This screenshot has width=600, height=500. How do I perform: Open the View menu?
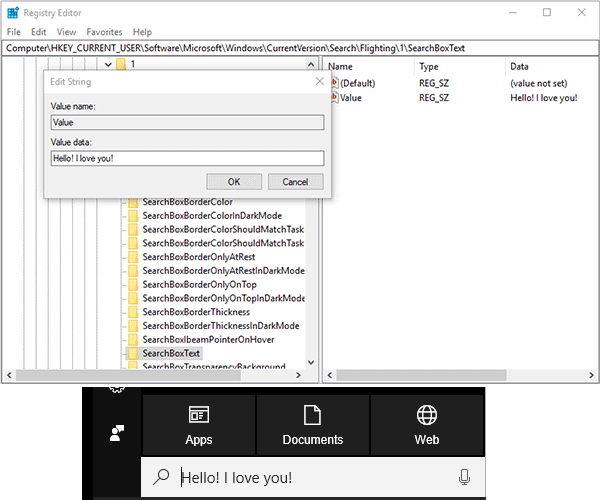tap(66, 32)
